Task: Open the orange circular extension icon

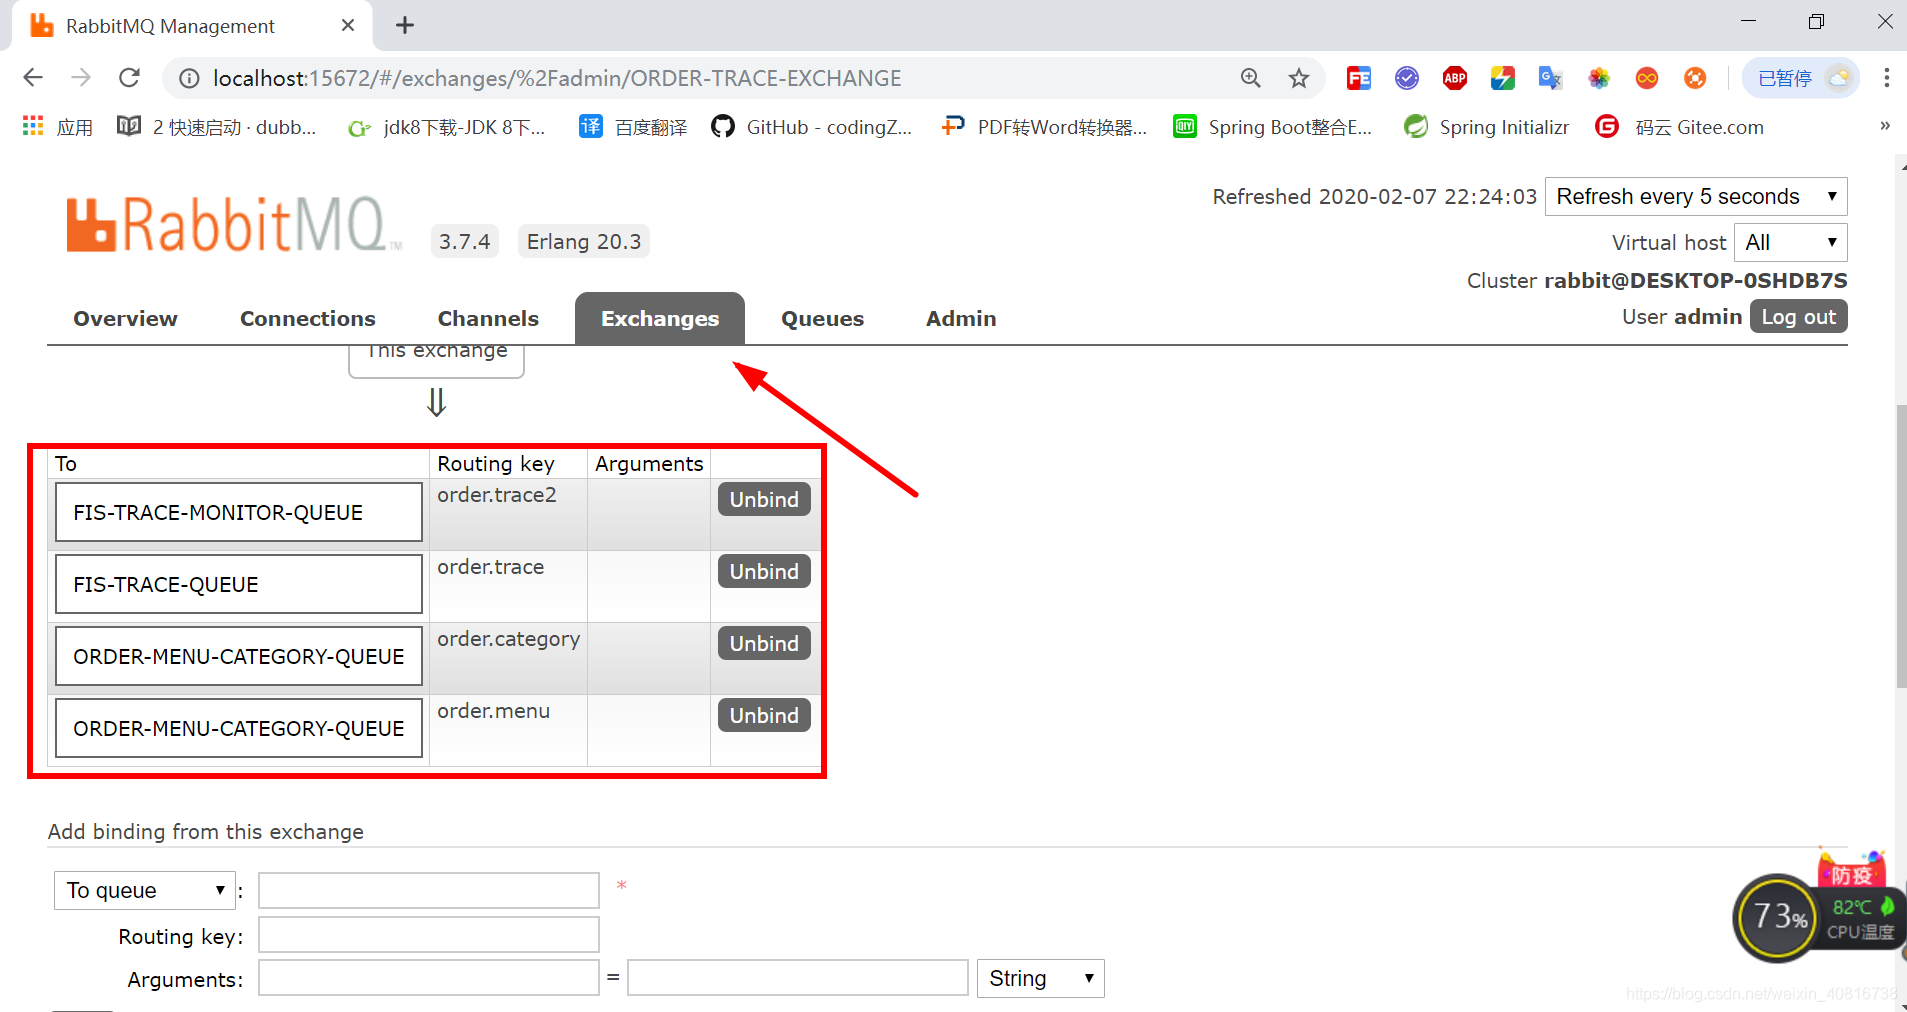Action: tap(1694, 78)
